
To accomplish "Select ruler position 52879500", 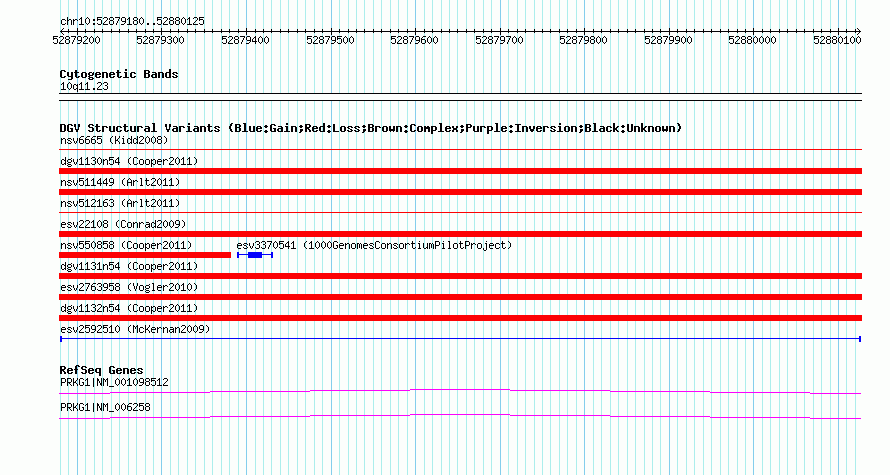I will click(x=330, y=40).
